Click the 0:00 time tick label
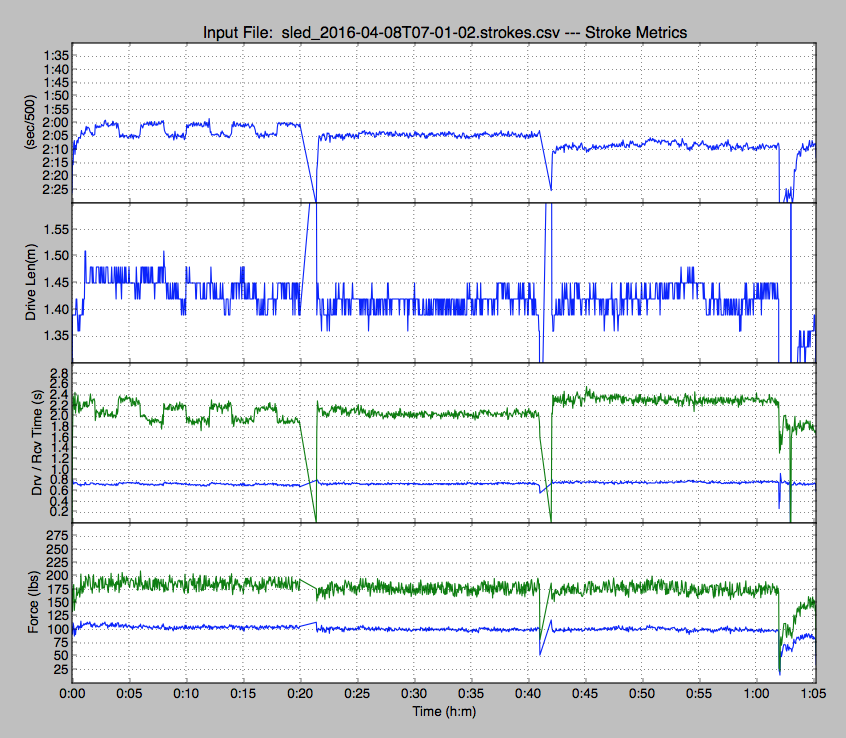The width and height of the screenshot is (846, 738). (71, 692)
